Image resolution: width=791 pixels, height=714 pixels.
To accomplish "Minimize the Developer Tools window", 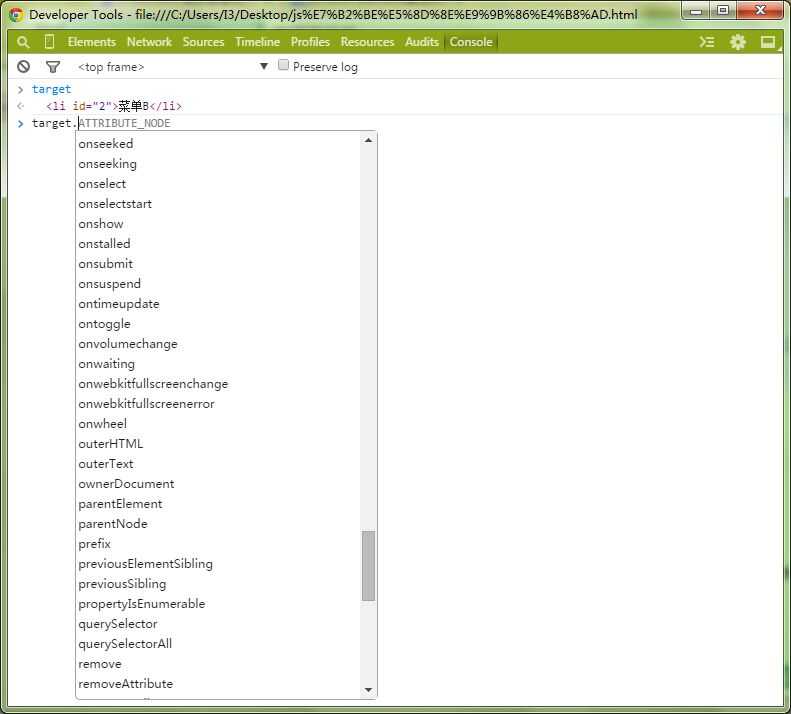I will 697,11.
